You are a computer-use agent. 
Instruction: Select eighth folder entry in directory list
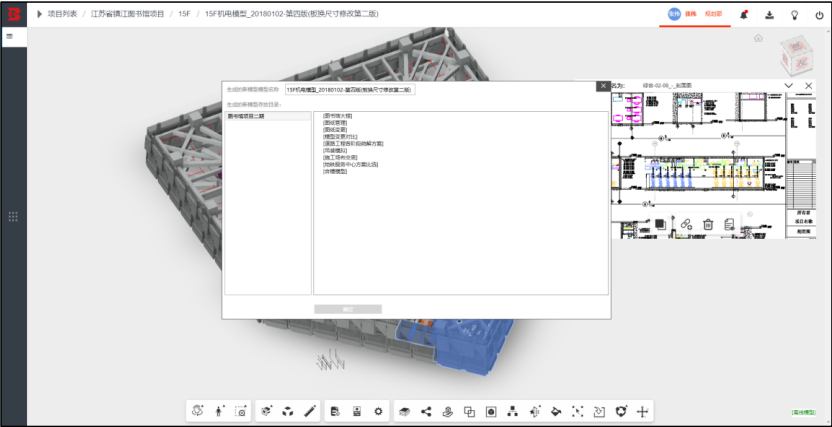350,164
